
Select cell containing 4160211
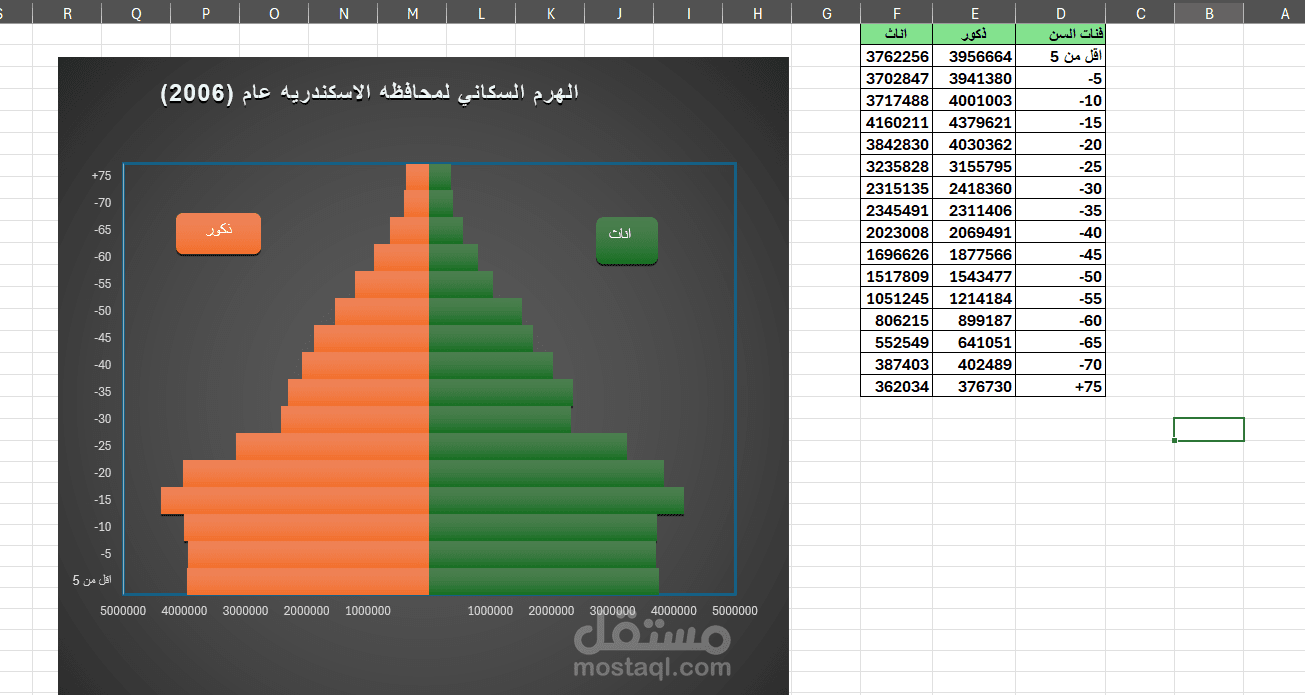[896, 123]
